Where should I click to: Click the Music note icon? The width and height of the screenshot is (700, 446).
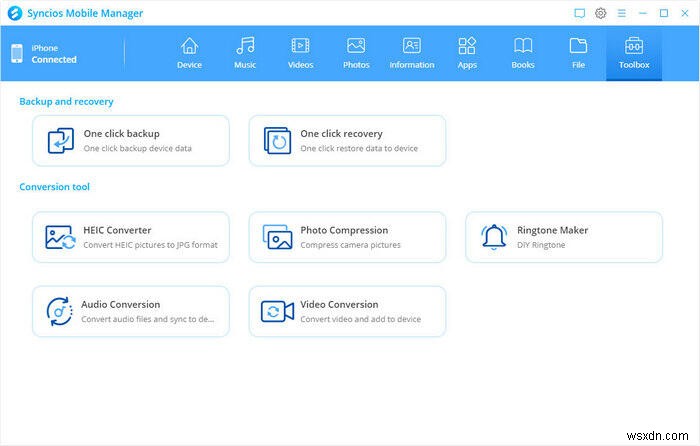tap(245, 46)
